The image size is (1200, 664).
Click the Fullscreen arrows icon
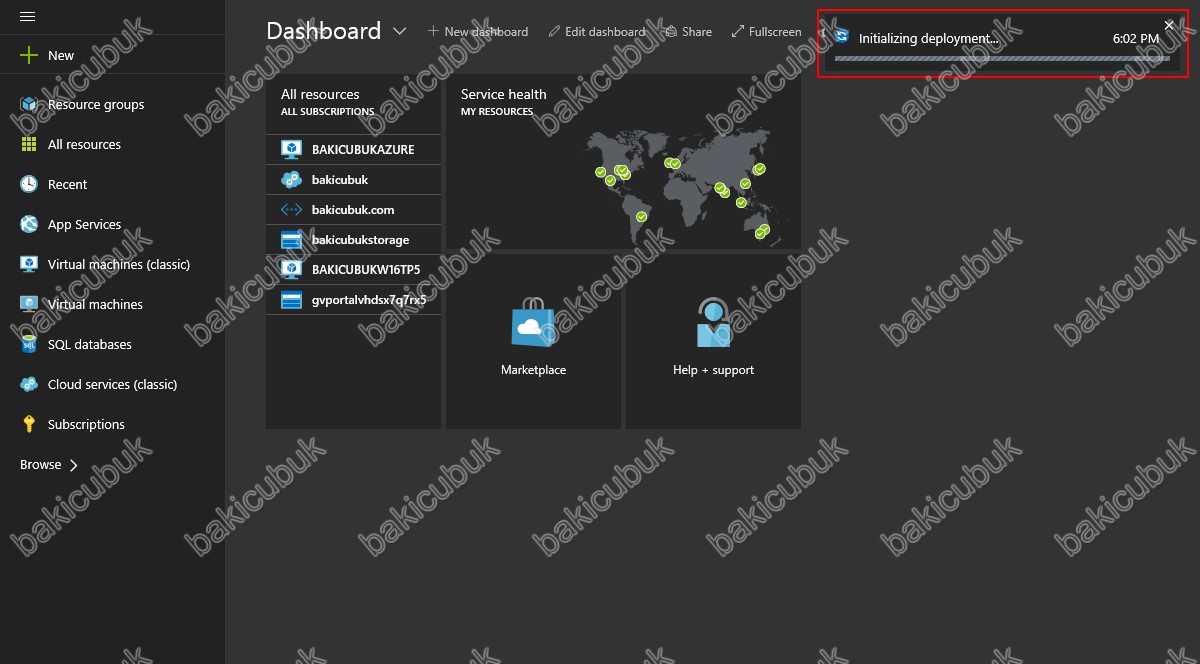click(738, 32)
